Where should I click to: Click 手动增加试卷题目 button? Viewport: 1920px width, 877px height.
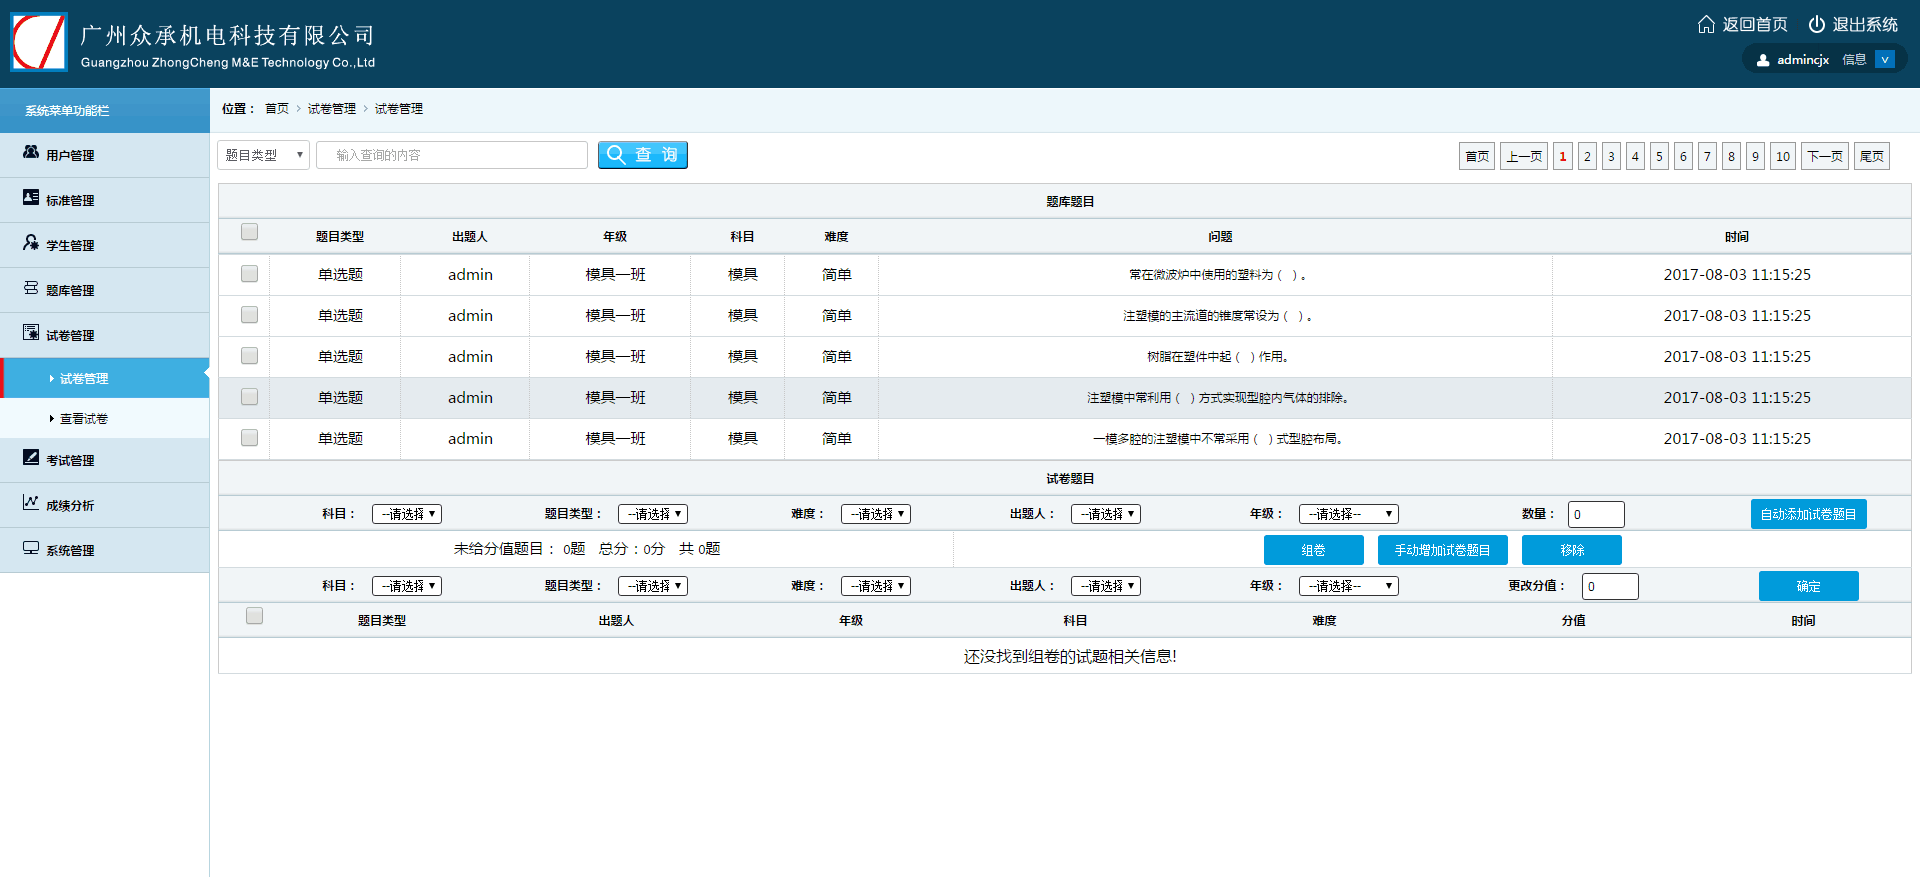pyautogui.click(x=1443, y=550)
